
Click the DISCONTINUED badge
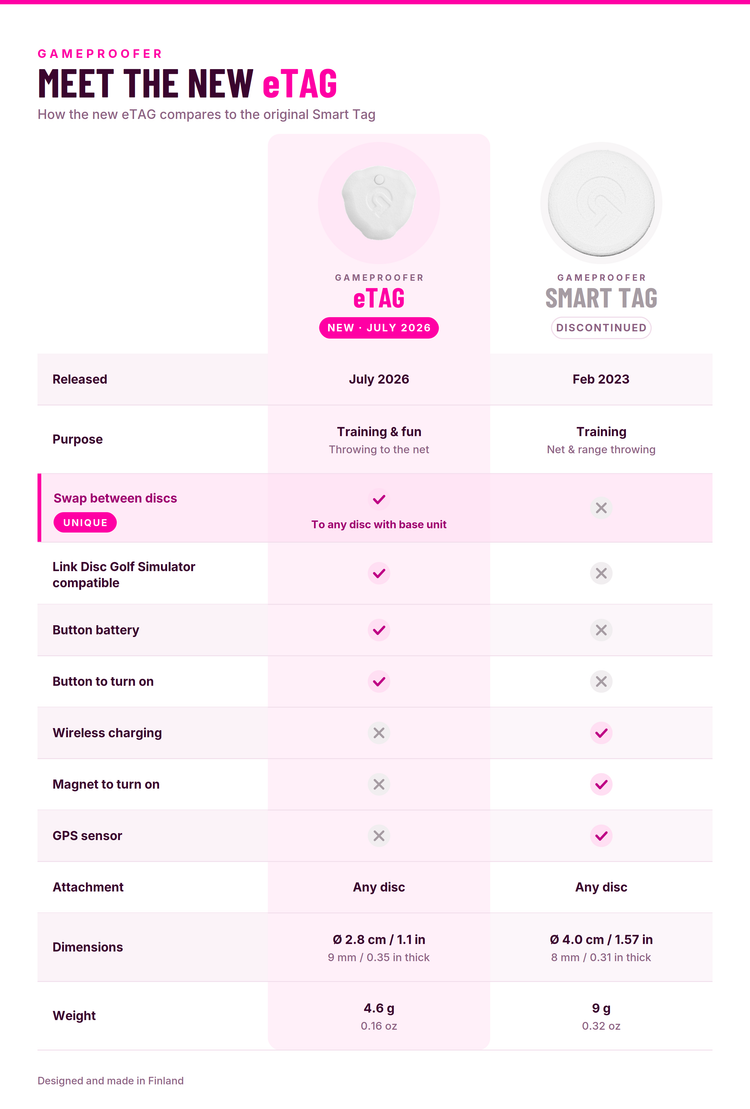[x=601, y=328]
